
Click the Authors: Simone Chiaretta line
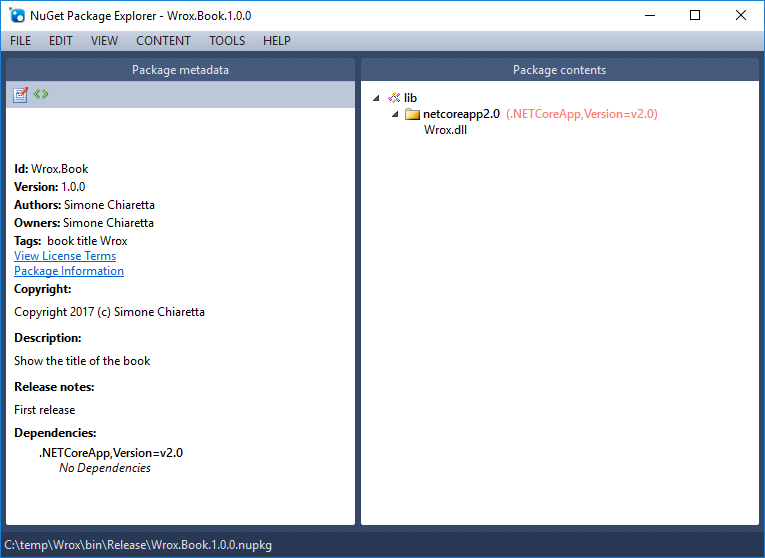pyautogui.click(x=84, y=205)
